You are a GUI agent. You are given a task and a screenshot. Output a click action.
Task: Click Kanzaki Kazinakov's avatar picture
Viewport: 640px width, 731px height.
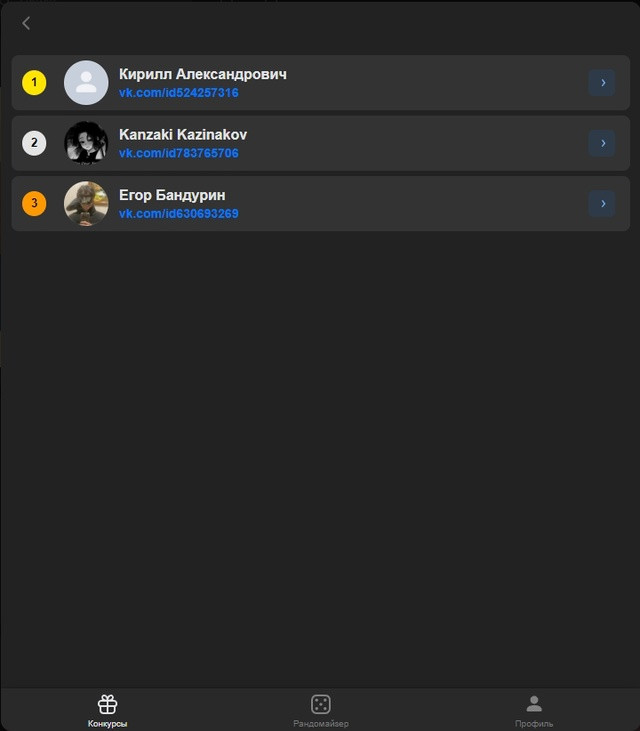click(x=86, y=143)
